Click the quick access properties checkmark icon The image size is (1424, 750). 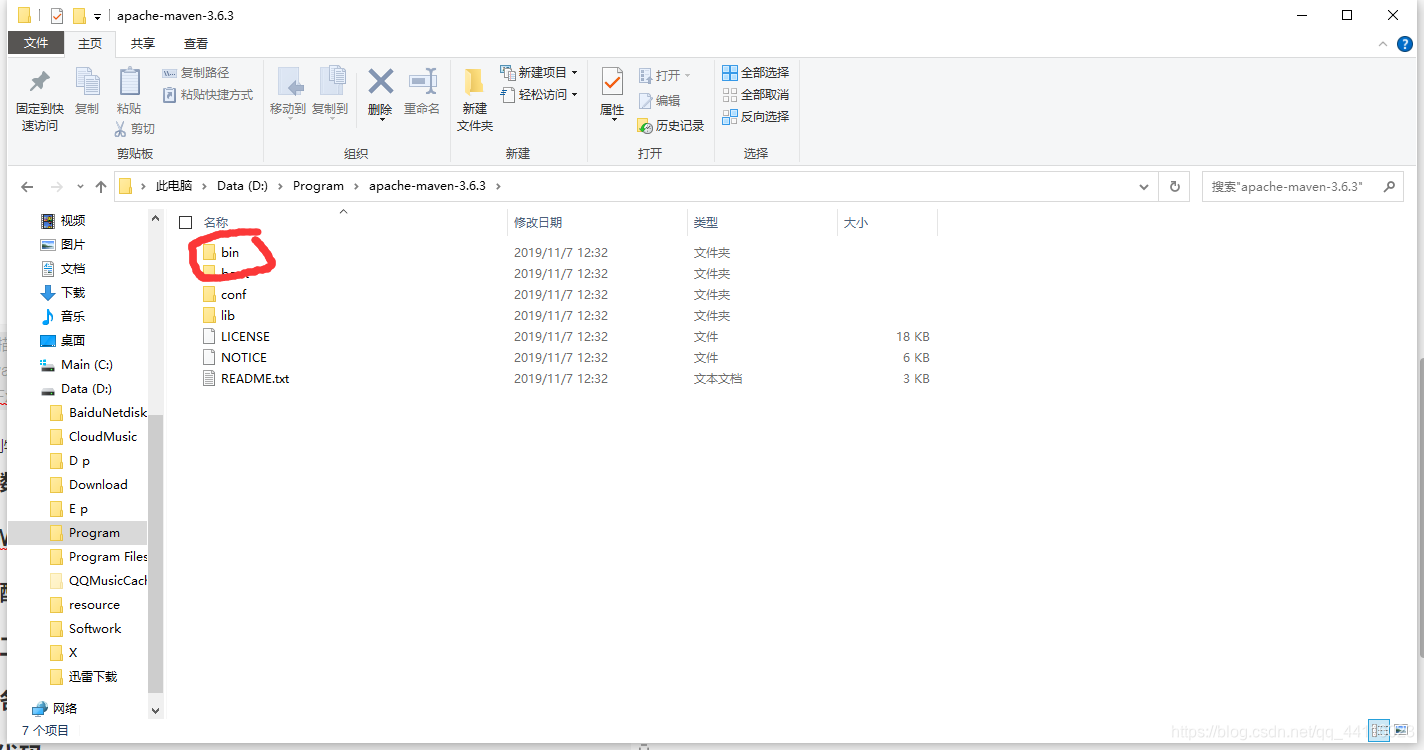point(57,16)
